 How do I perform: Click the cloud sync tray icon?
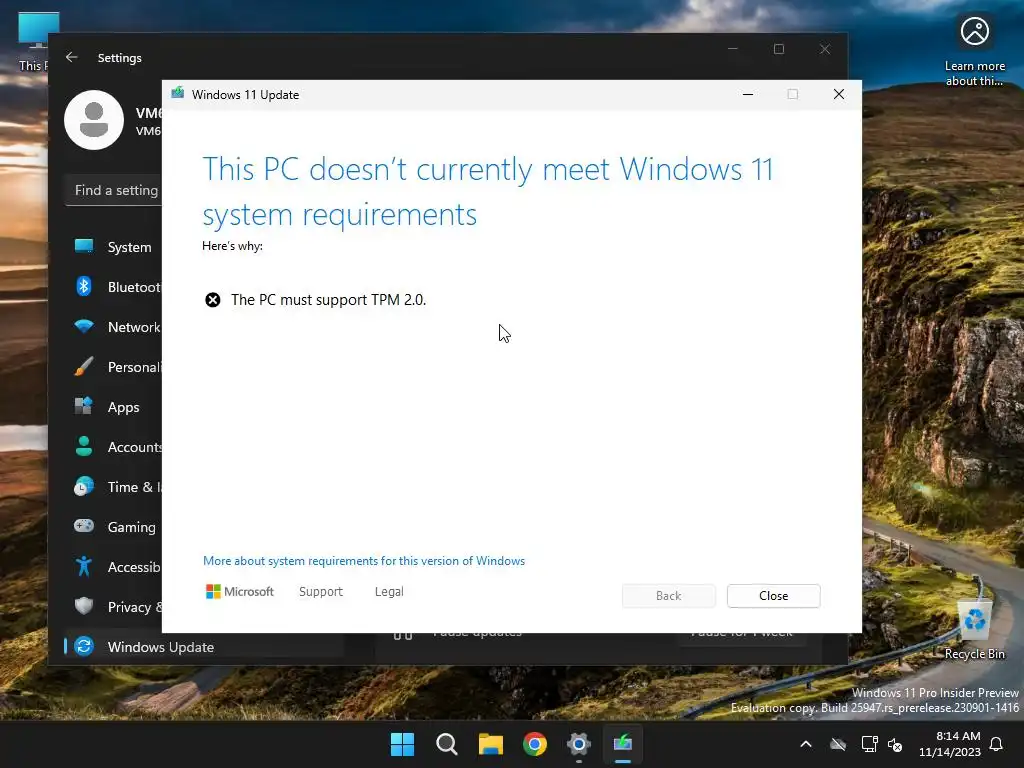[x=838, y=744]
